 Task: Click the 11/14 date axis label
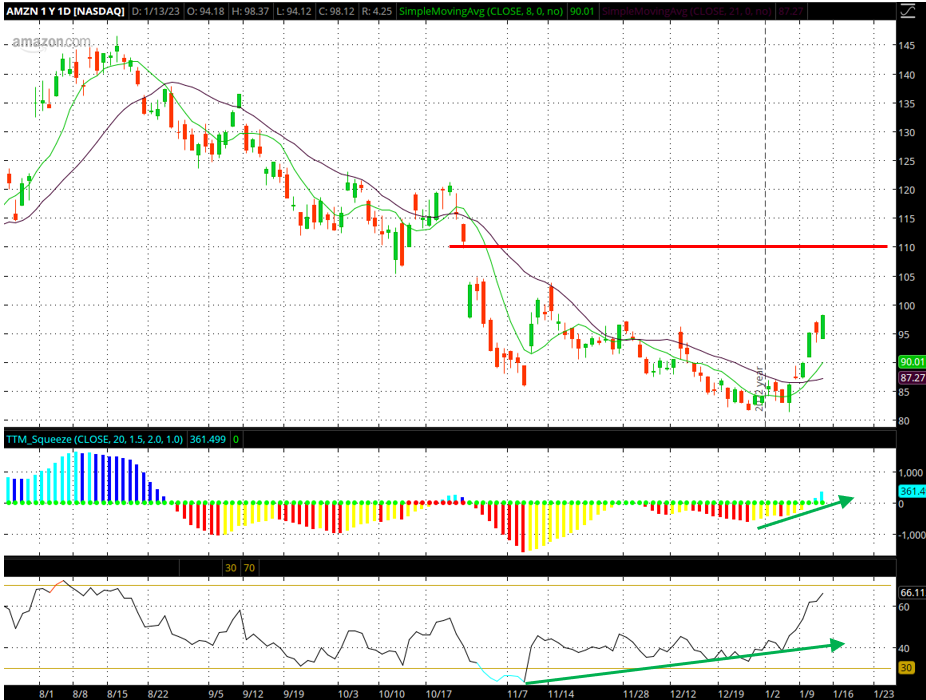[561, 694]
